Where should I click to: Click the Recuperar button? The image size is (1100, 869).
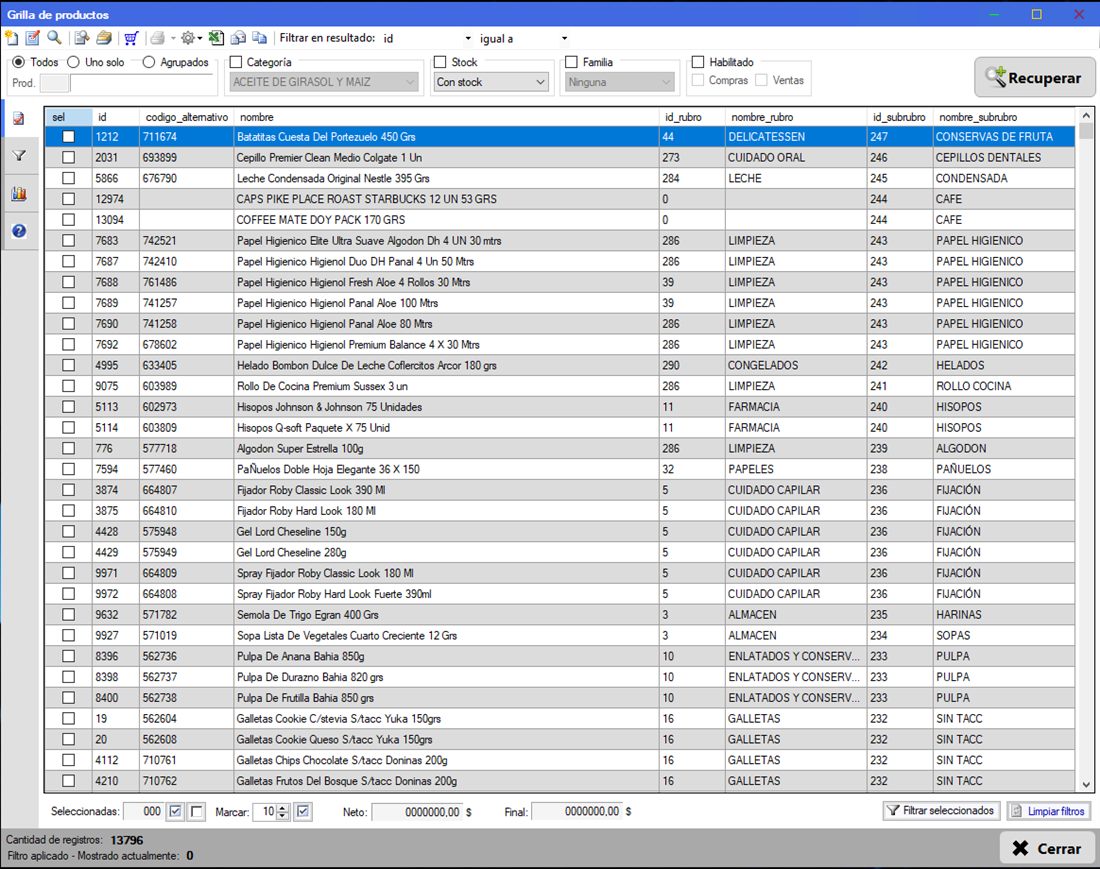pos(1034,77)
